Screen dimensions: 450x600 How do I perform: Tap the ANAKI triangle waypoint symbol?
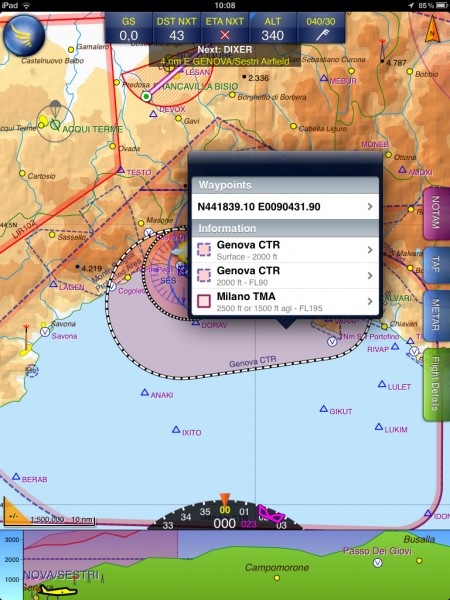coord(144,392)
